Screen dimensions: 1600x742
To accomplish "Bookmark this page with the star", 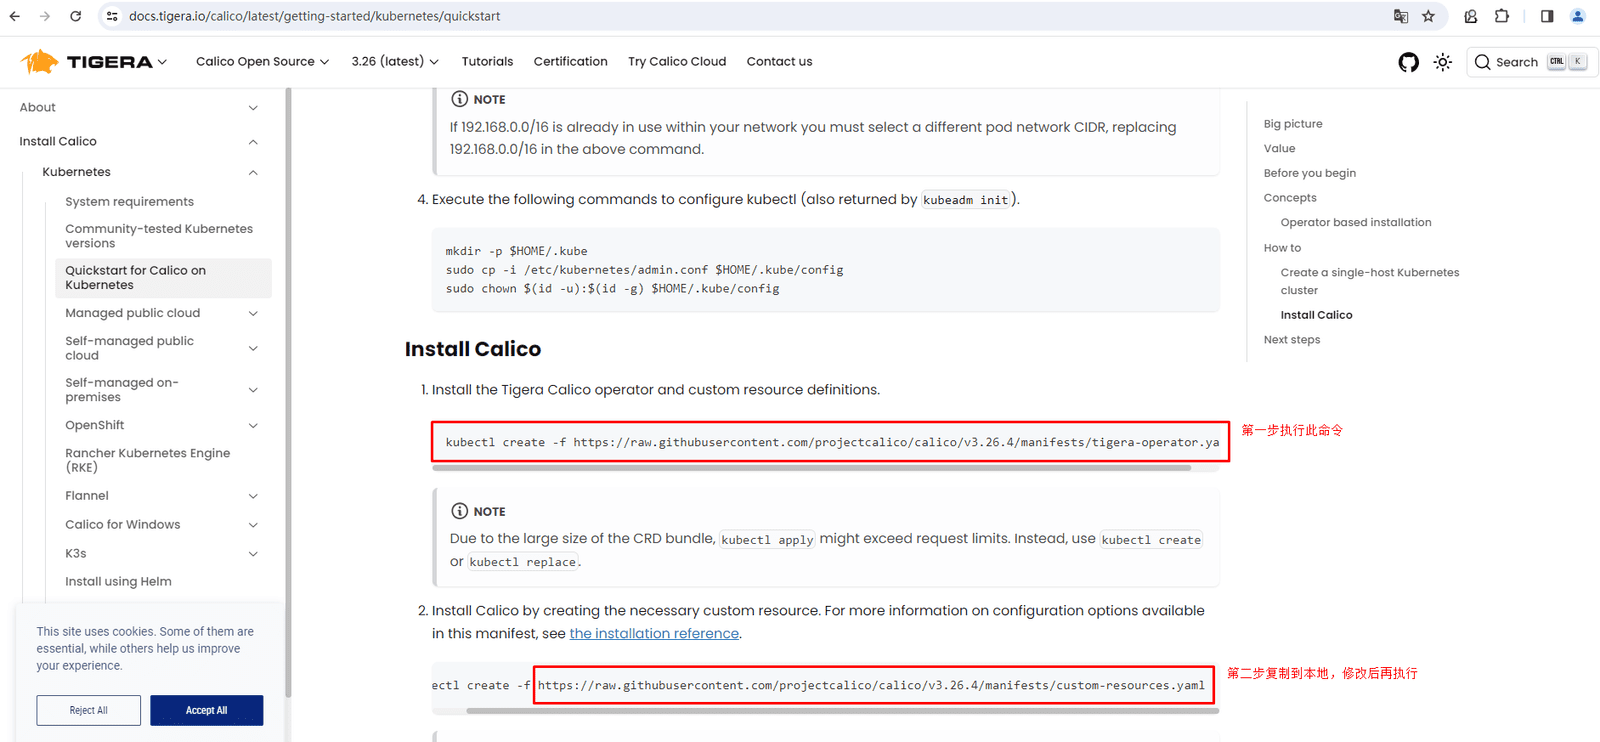I will point(1428,16).
